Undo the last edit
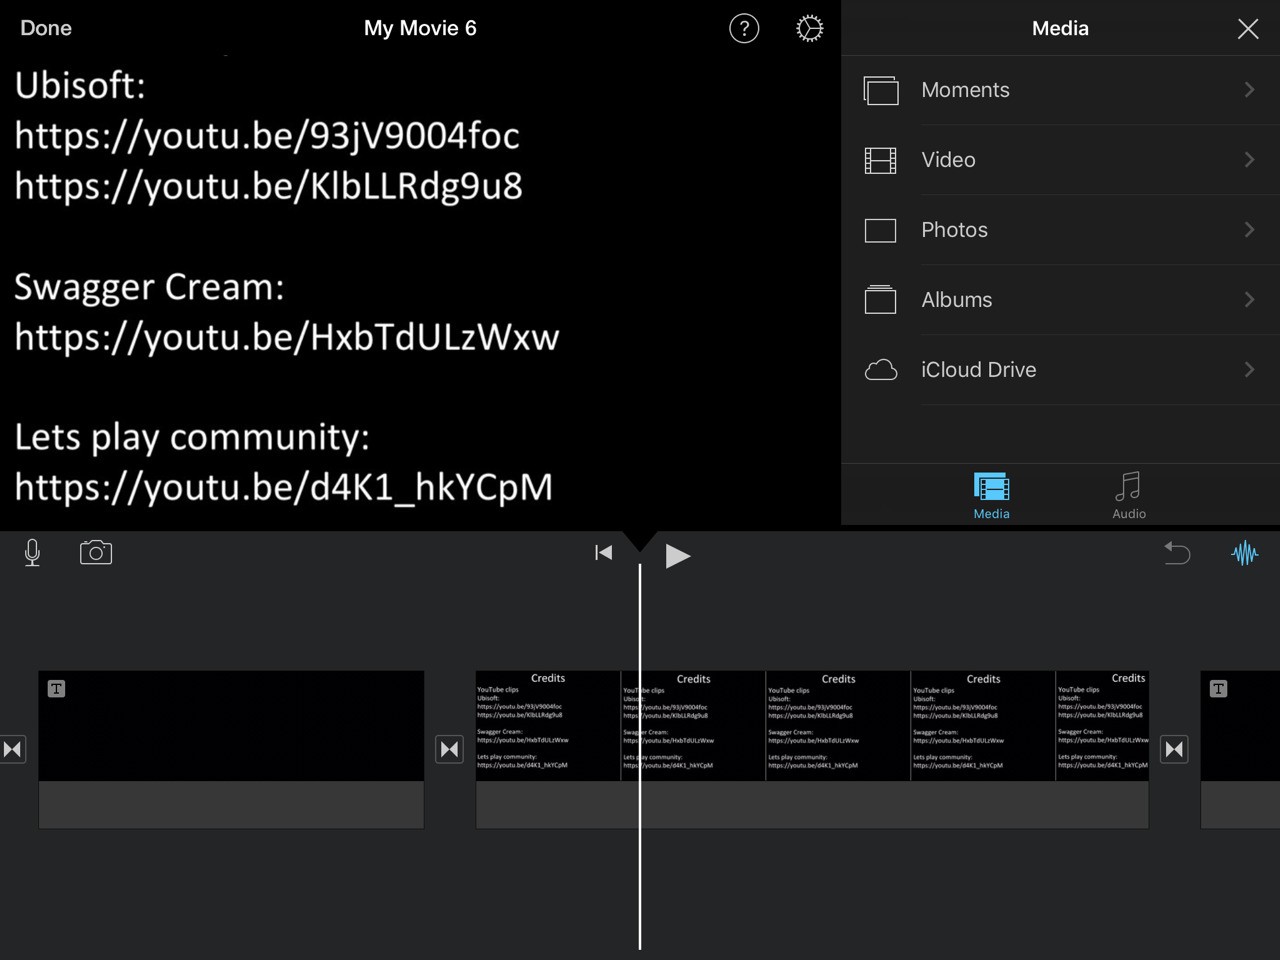This screenshot has width=1280, height=960. tap(1177, 552)
